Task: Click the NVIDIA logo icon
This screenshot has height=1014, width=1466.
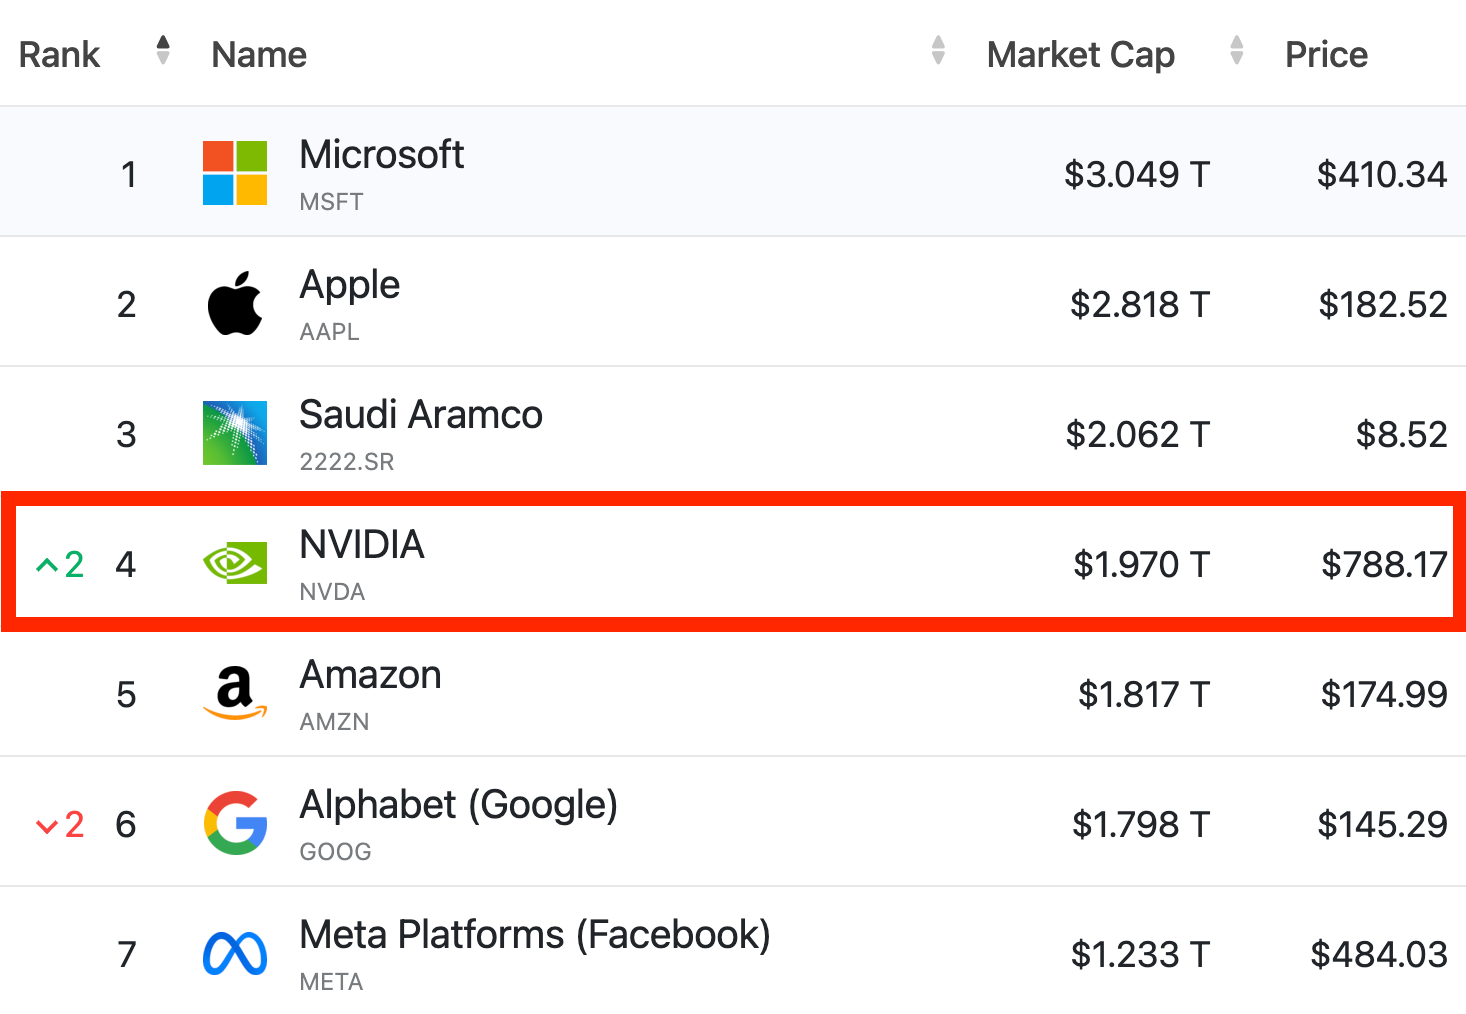Action: [235, 563]
